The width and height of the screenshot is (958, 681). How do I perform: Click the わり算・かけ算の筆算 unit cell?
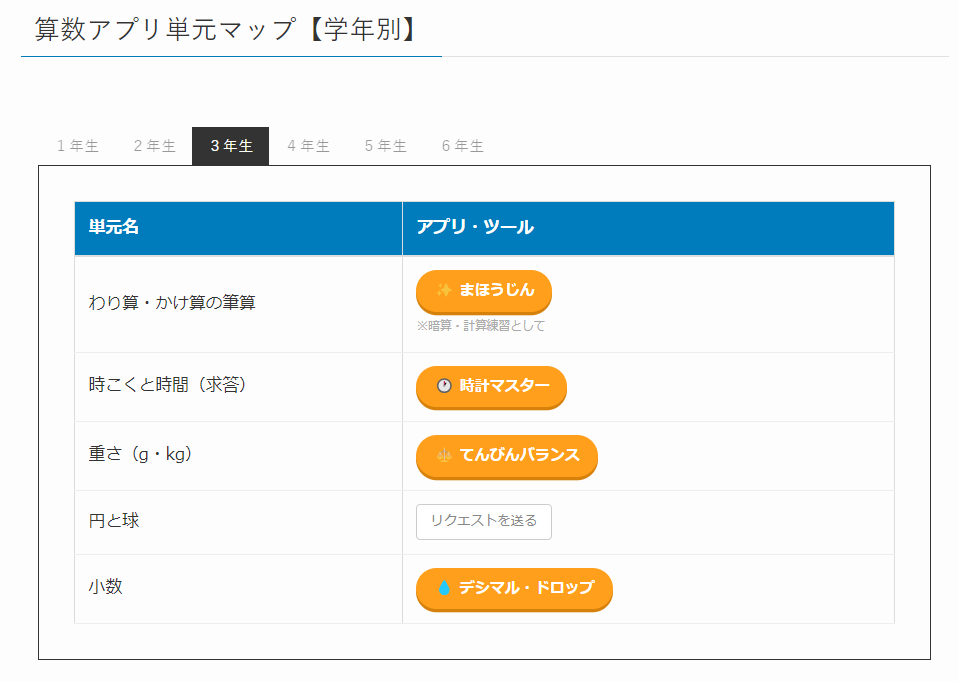pyautogui.click(x=172, y=302)
